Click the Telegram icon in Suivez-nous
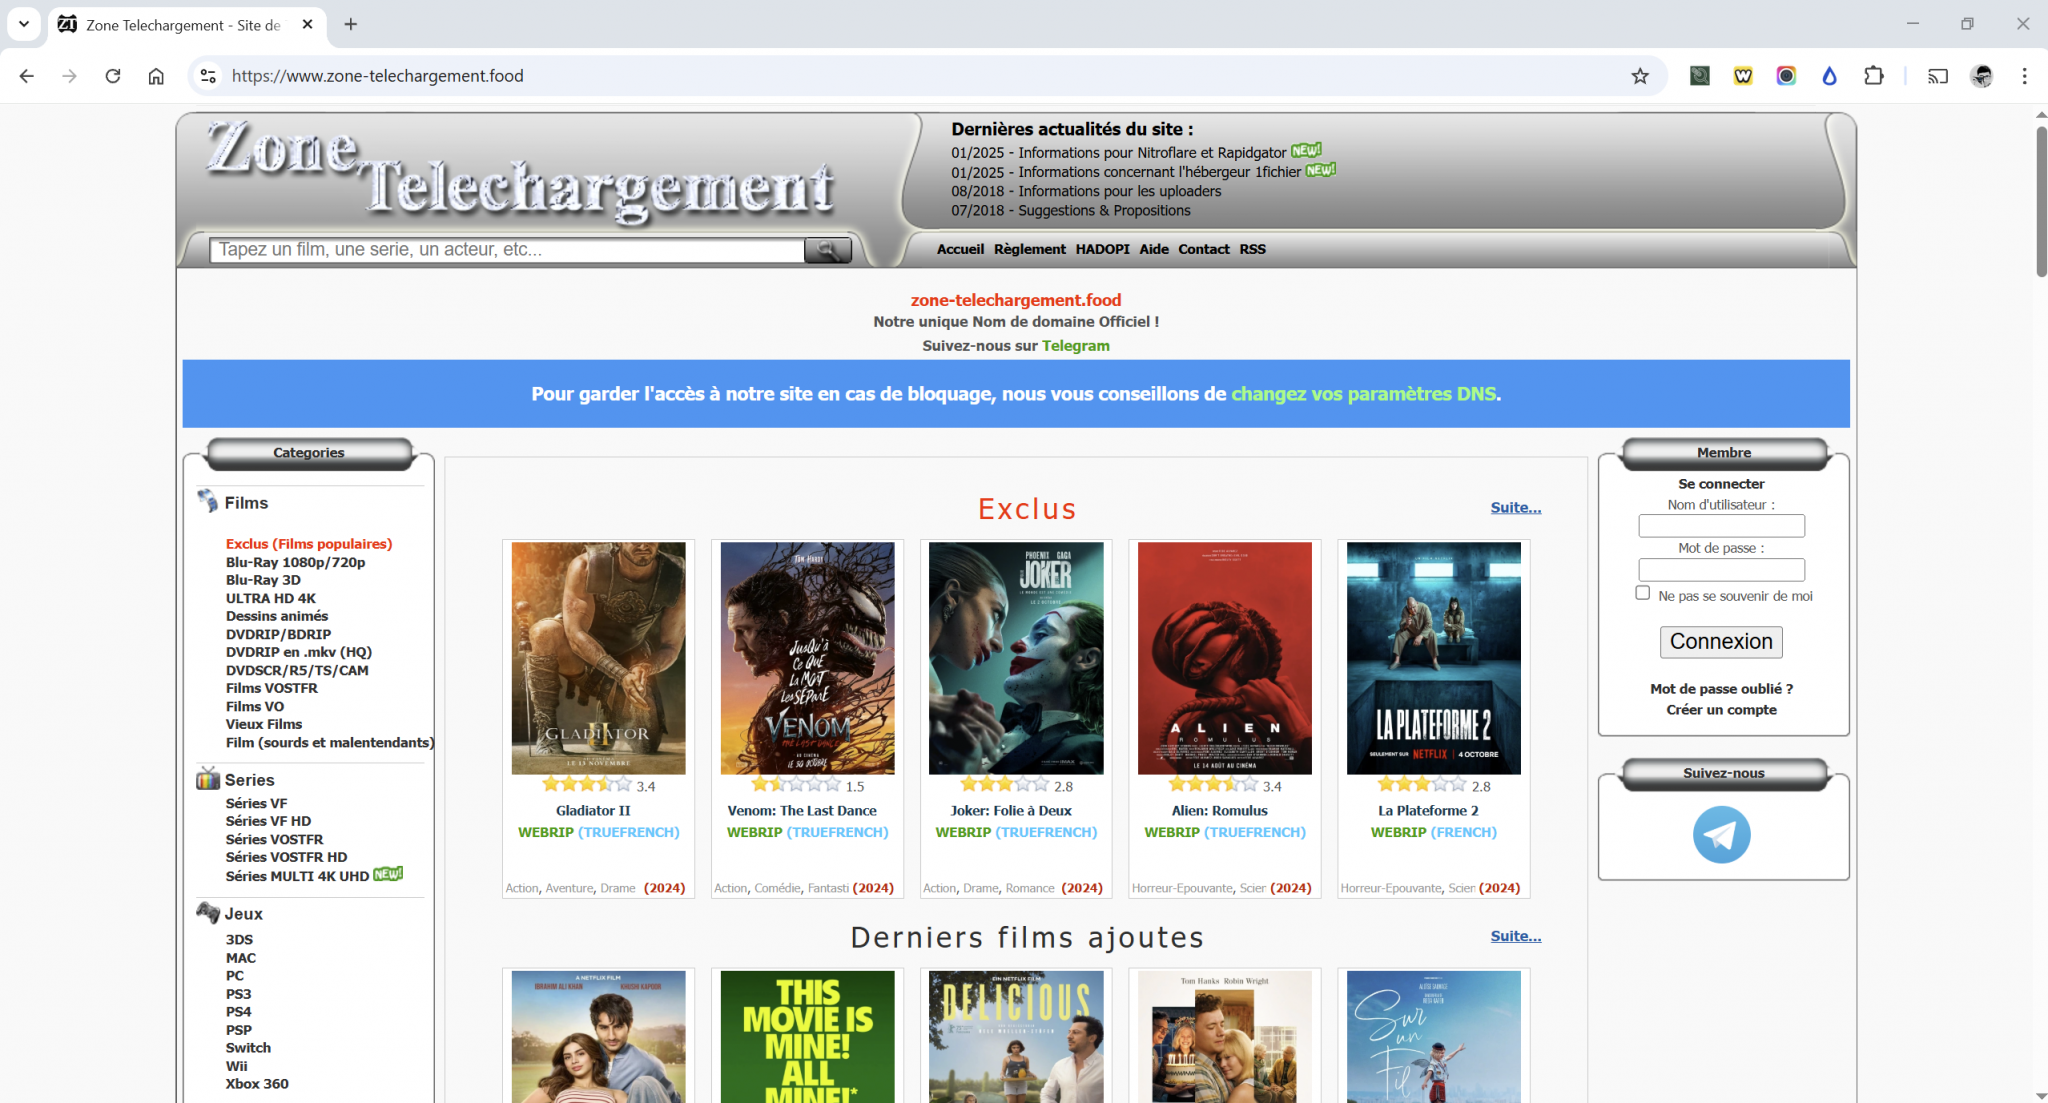The height and width of the screenshot is (1103, 2048). coord(1721,835)
